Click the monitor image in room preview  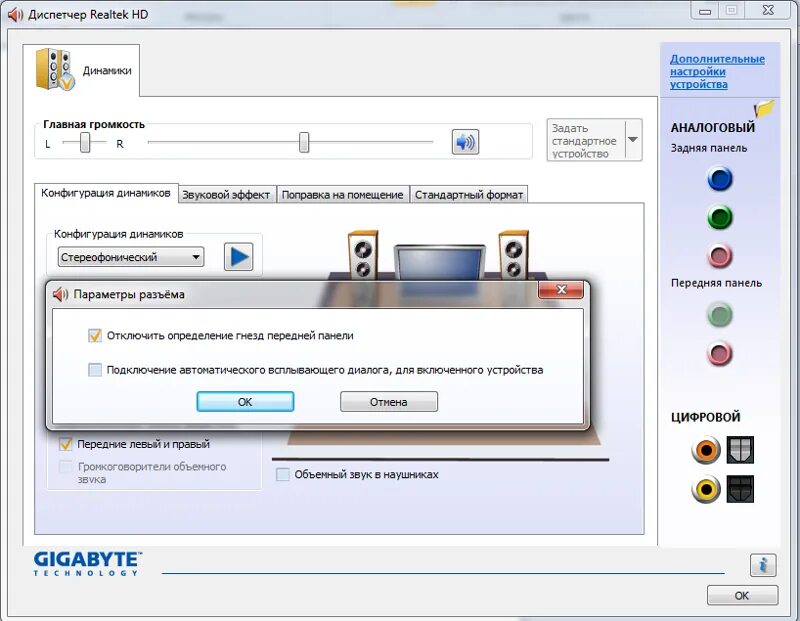(440, 262)
